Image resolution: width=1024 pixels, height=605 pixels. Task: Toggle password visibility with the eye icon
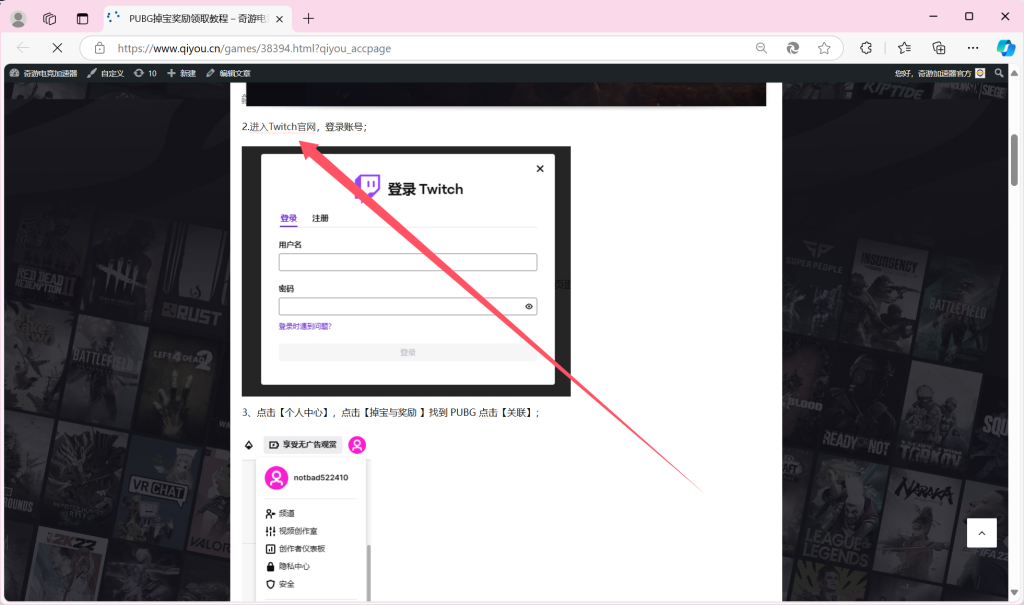click(x=529, y=307)
